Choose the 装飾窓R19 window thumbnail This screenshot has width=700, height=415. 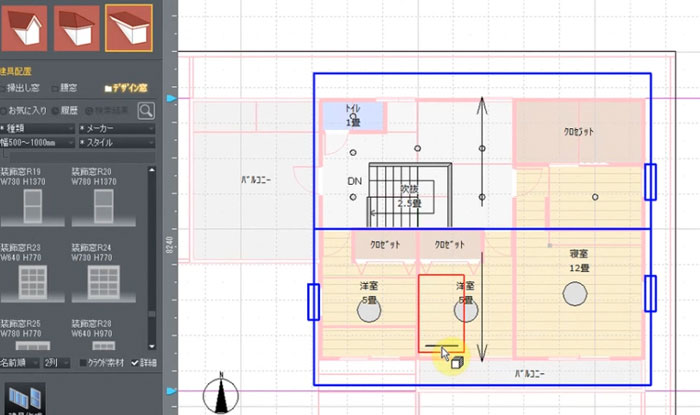33,210
